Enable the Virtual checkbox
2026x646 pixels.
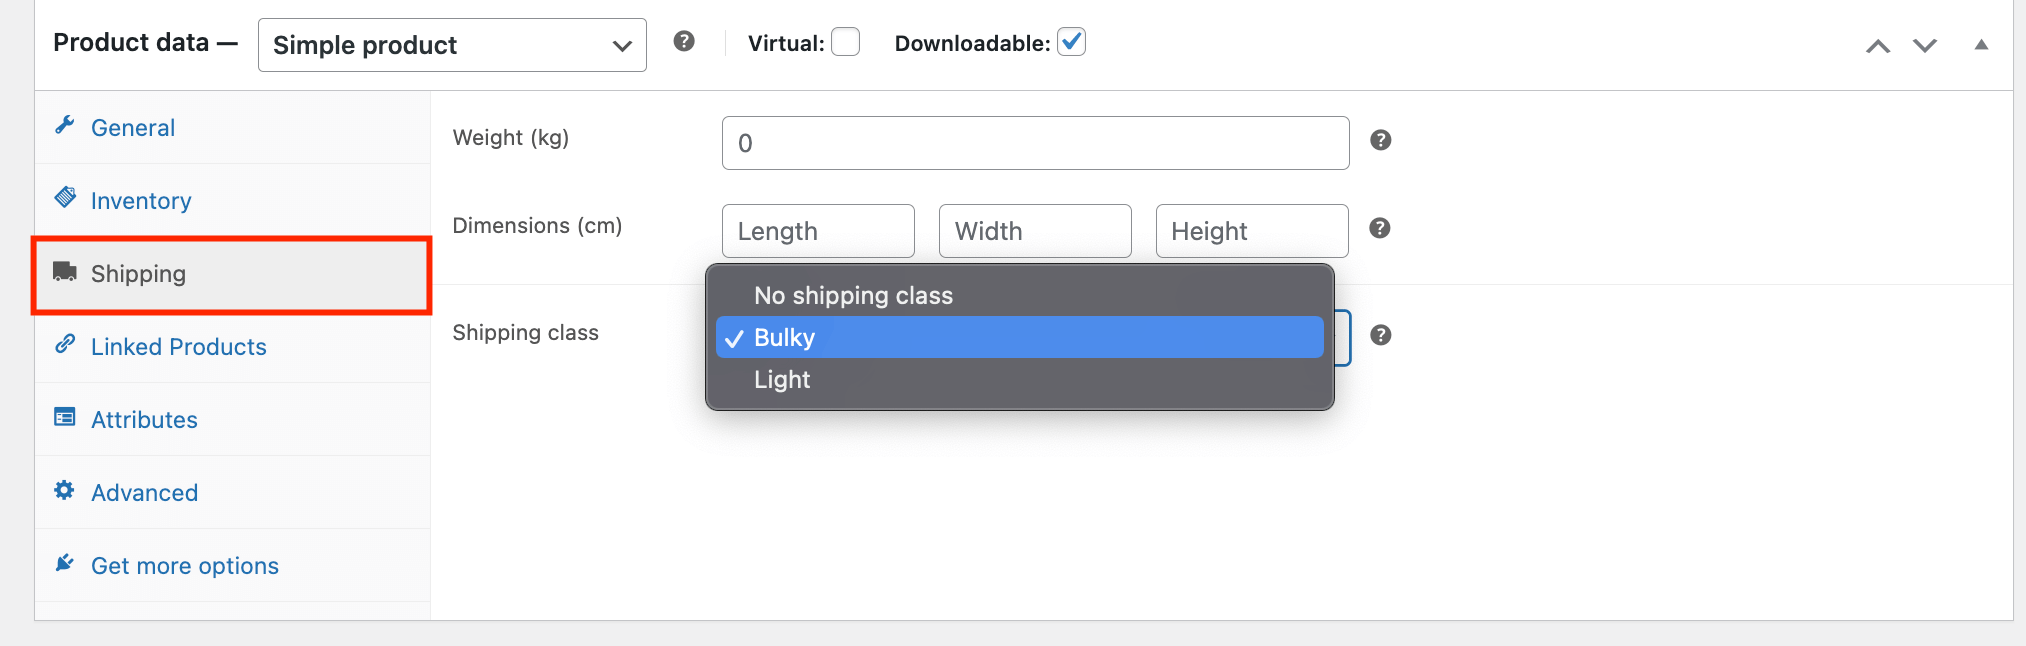pos(845,42)
